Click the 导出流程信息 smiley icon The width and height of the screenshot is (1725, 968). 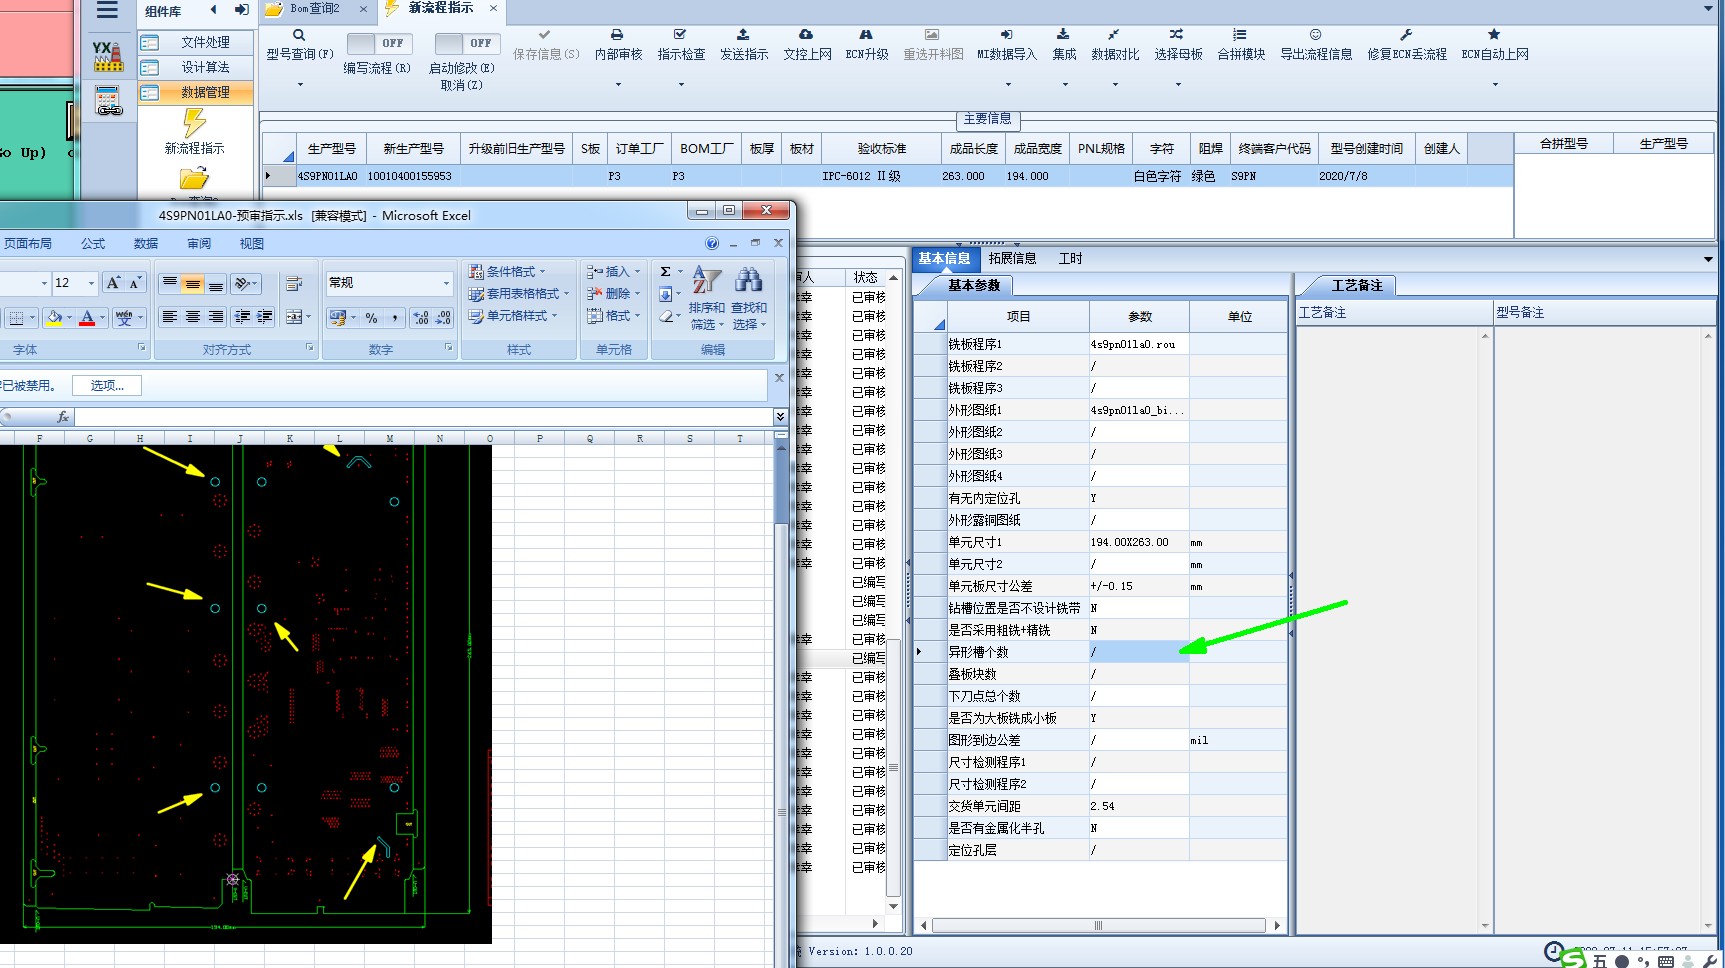1316,35
